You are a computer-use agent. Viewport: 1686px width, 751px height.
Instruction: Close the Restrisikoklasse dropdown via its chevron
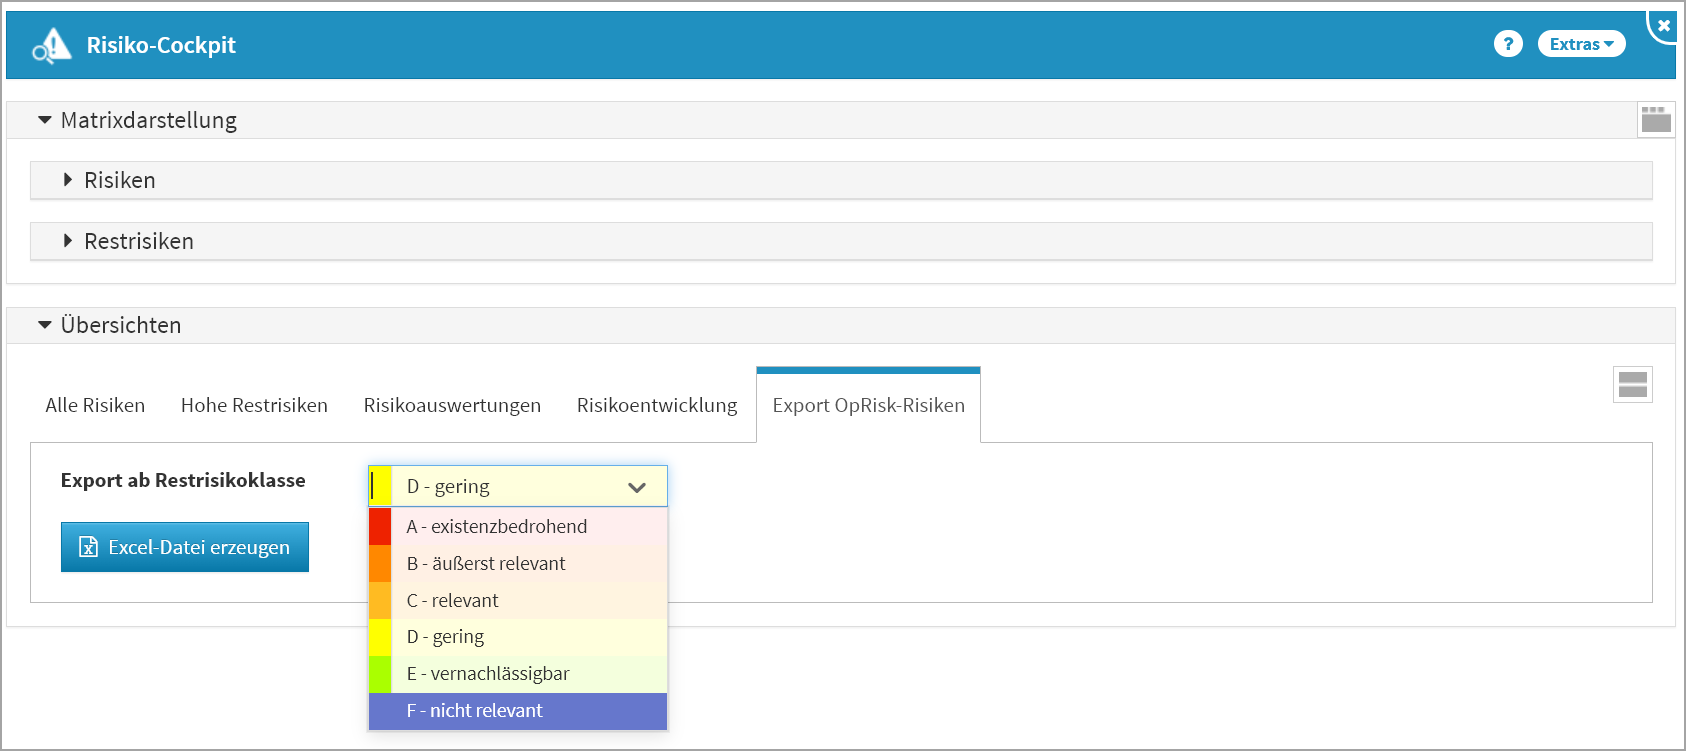637,487
